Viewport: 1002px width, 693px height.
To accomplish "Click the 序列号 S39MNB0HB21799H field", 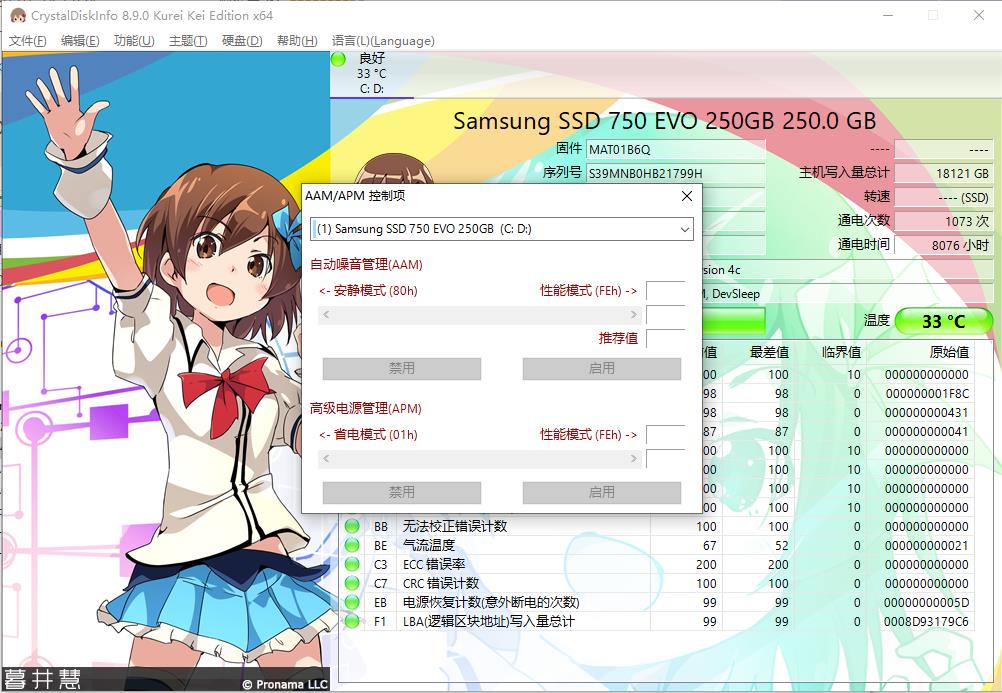I will click(675, 173).
